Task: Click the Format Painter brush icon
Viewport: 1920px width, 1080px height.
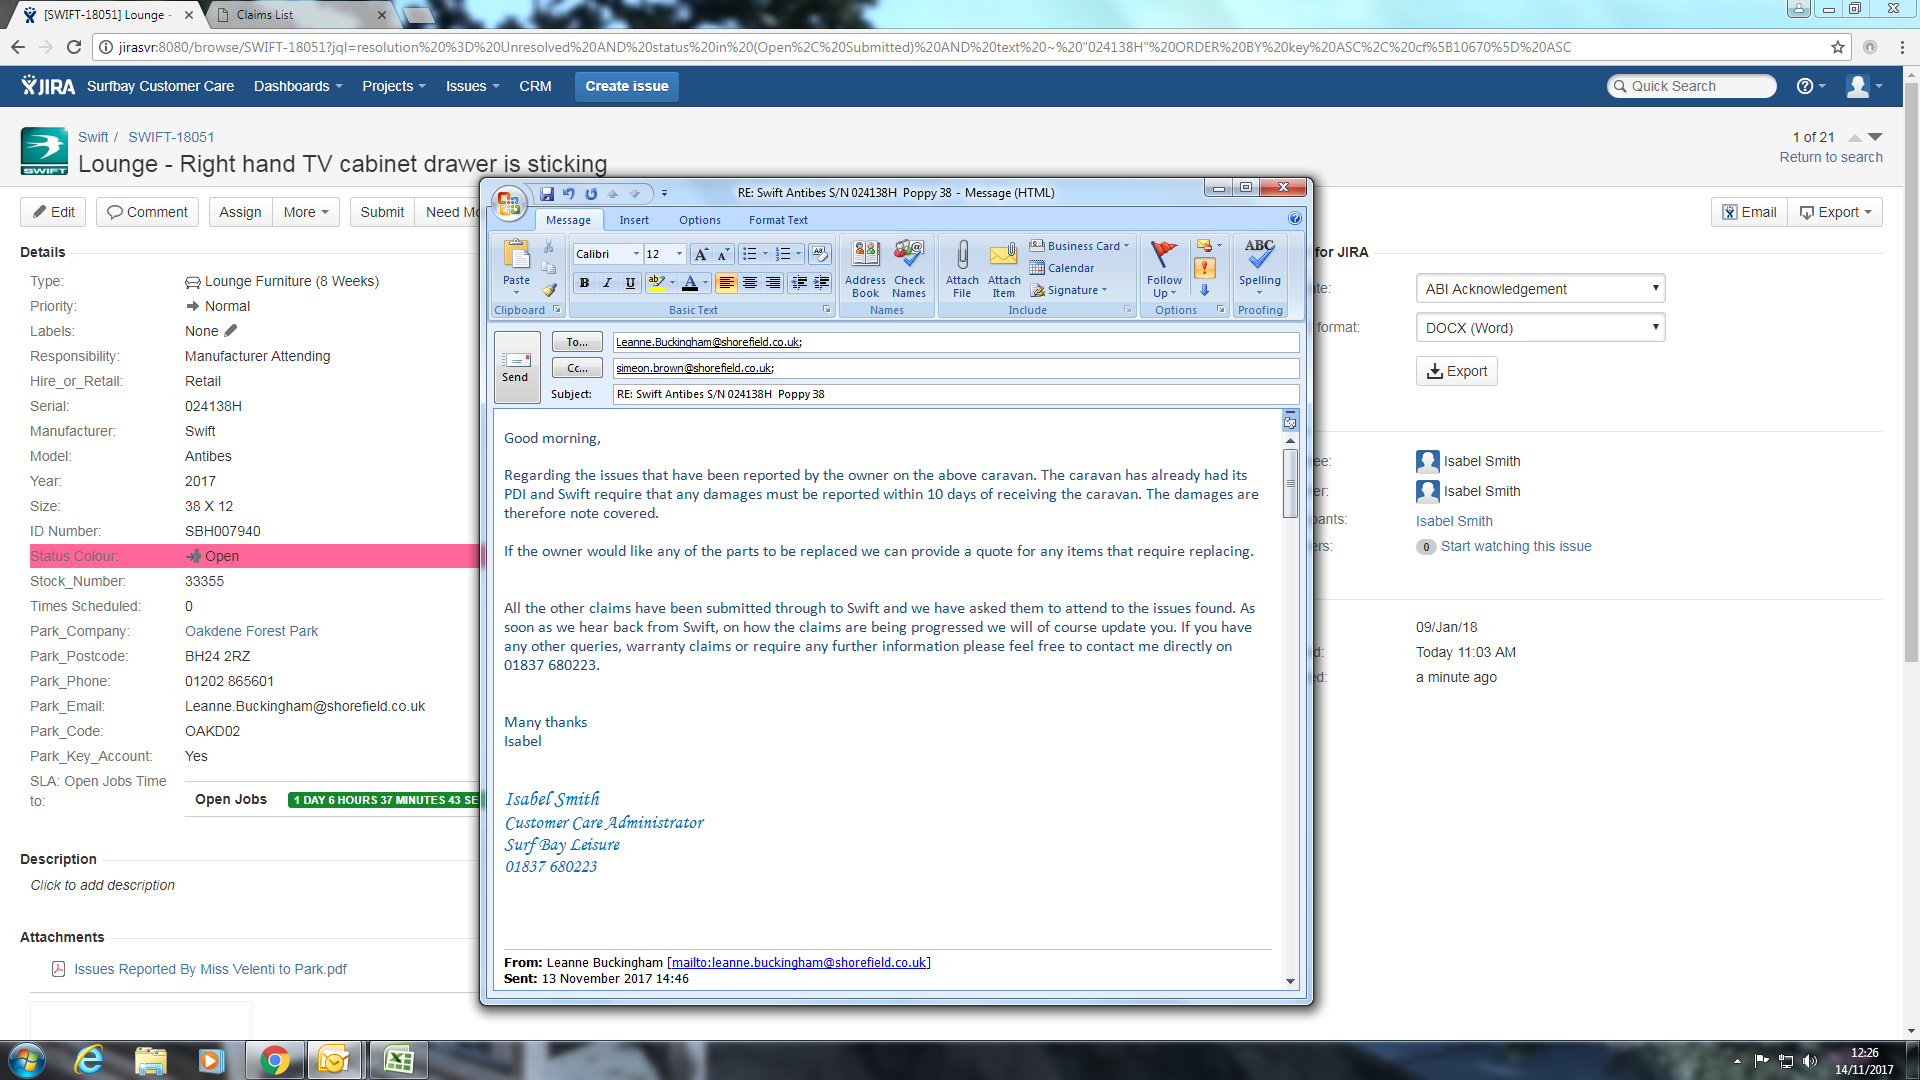Action: point(549,290)
